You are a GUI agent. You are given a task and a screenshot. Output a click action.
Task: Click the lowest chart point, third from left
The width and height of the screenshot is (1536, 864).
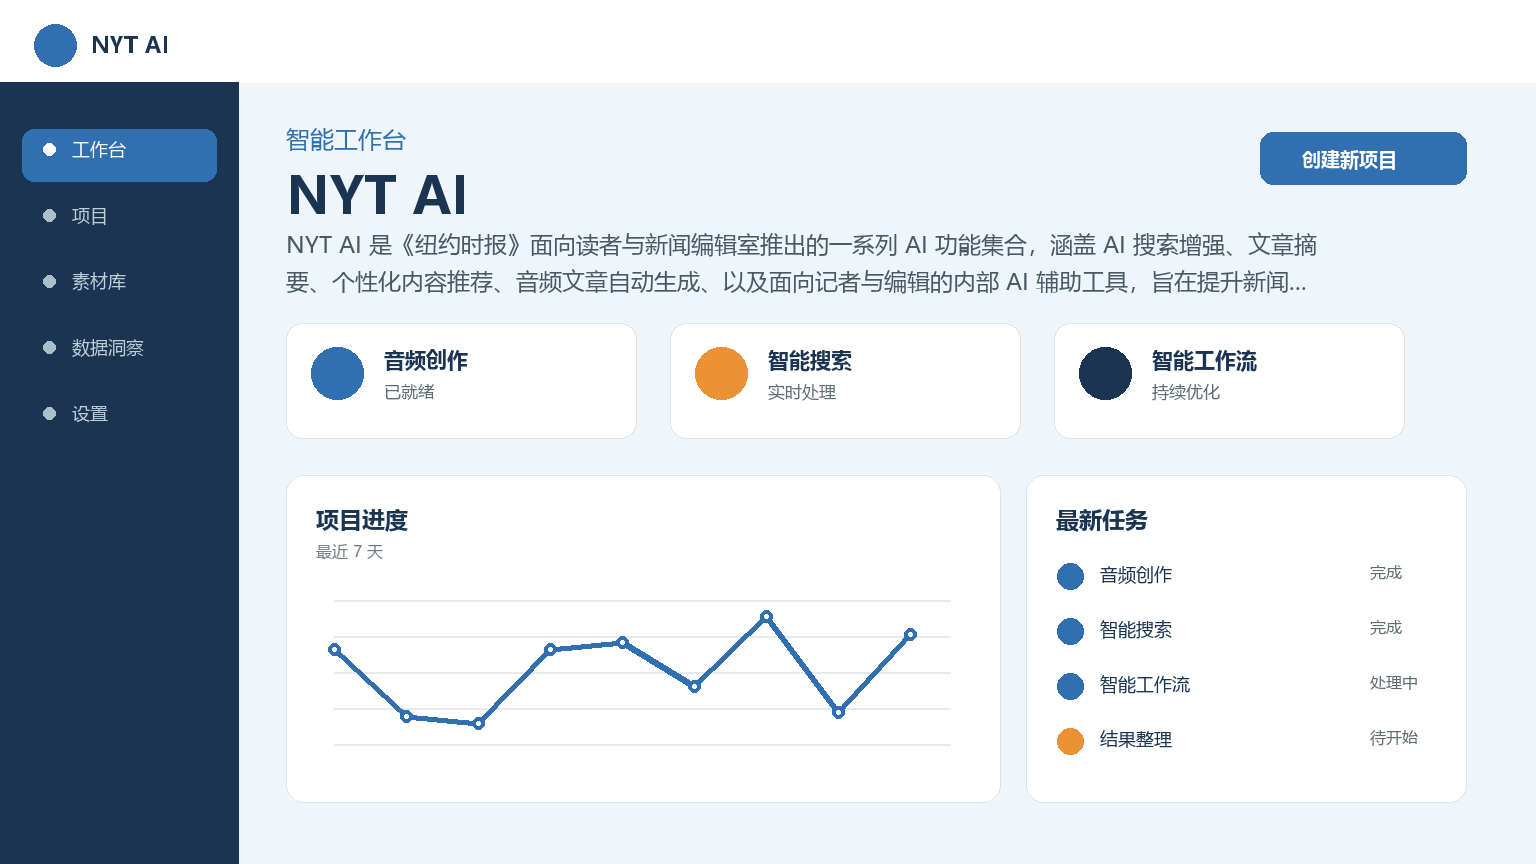[x=478, y=723]
